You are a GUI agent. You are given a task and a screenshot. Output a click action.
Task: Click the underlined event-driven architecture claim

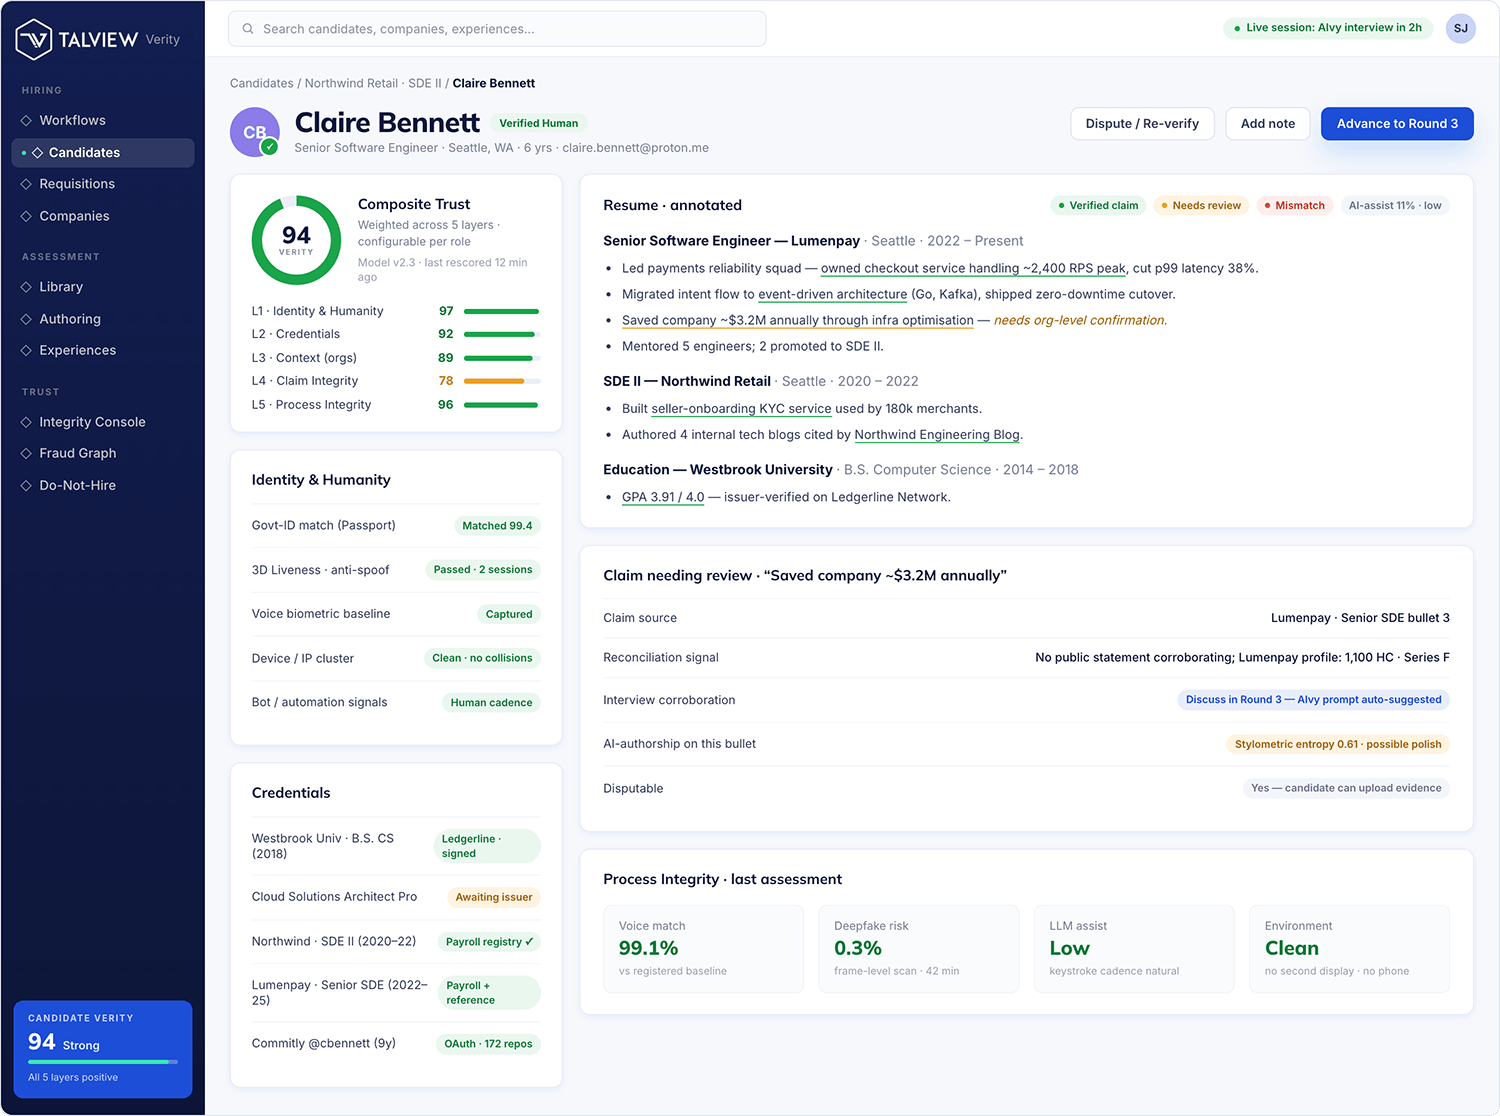pyautogui.click(x=833, y=295)
